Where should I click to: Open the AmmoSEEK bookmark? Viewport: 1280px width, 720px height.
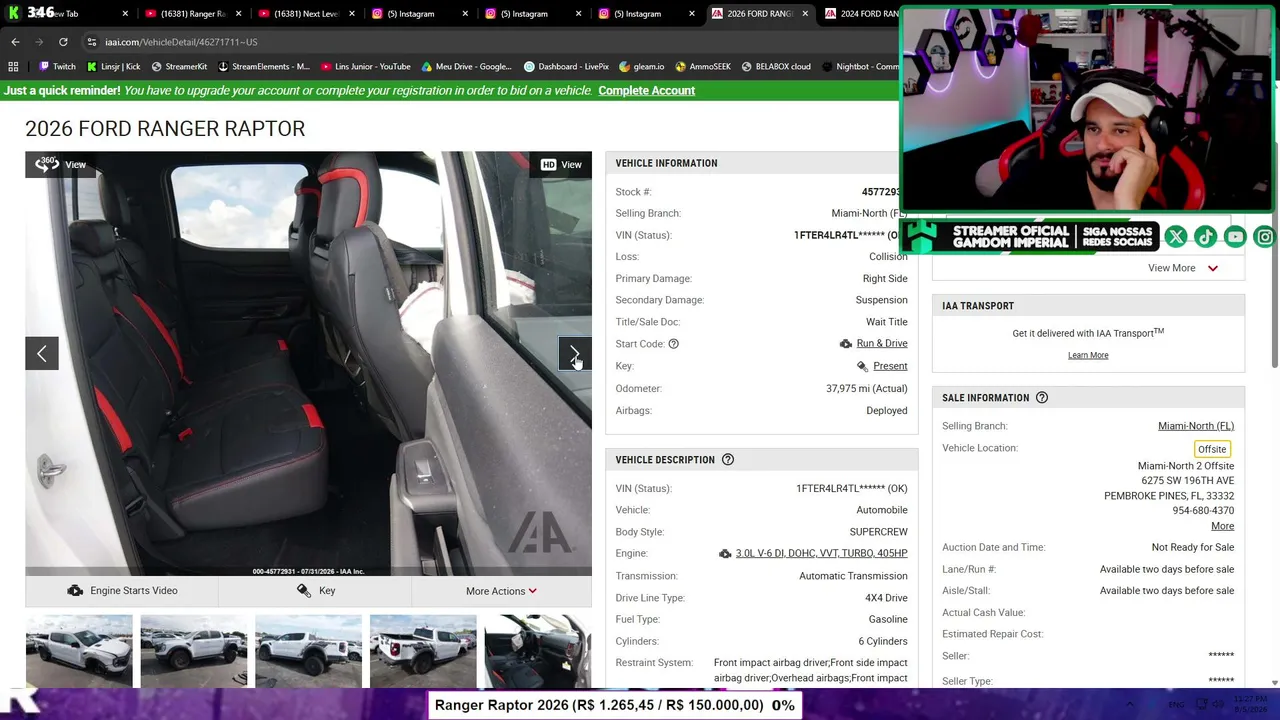pyautogui.click(x=703, y=67)
